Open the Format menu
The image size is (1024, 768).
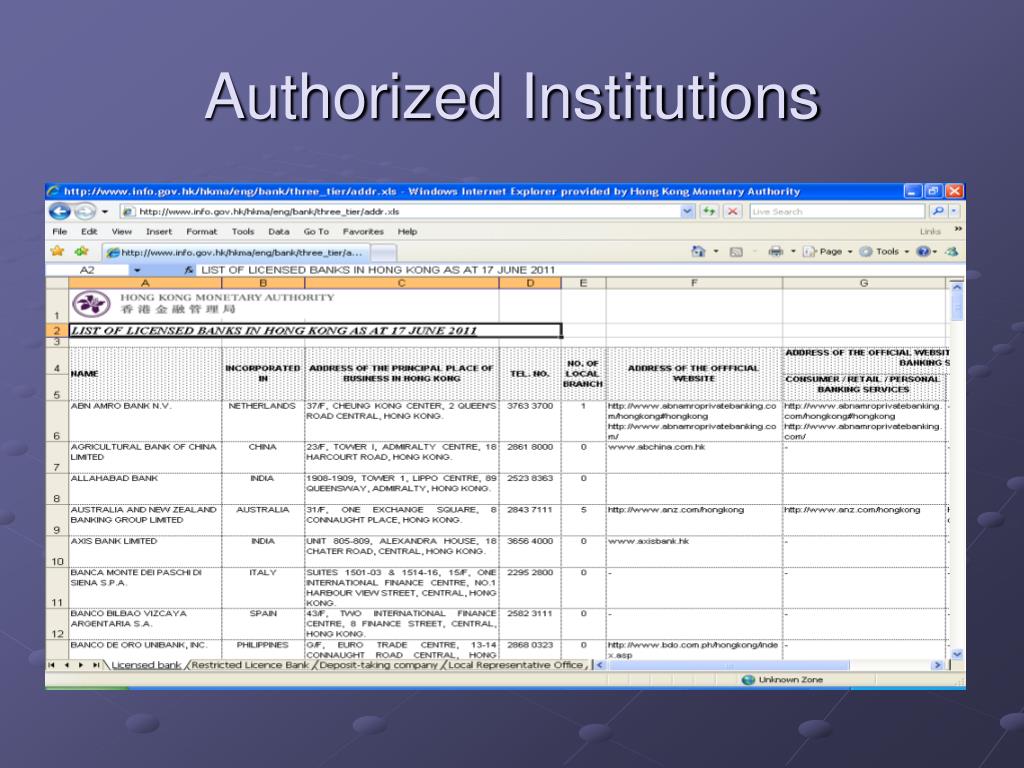[201, 231]
